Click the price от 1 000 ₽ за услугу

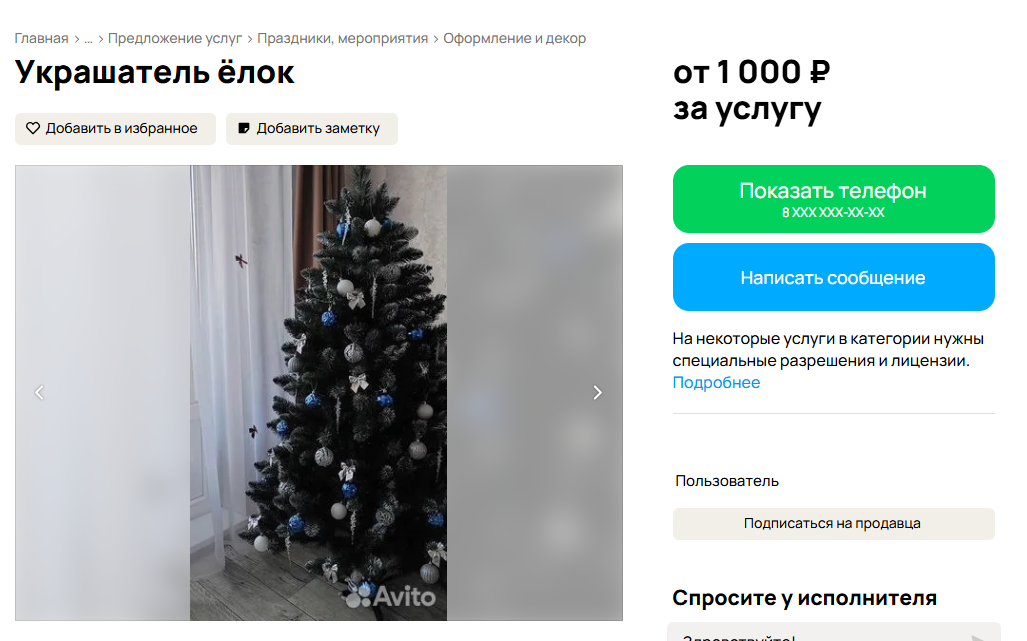(751, 90)
